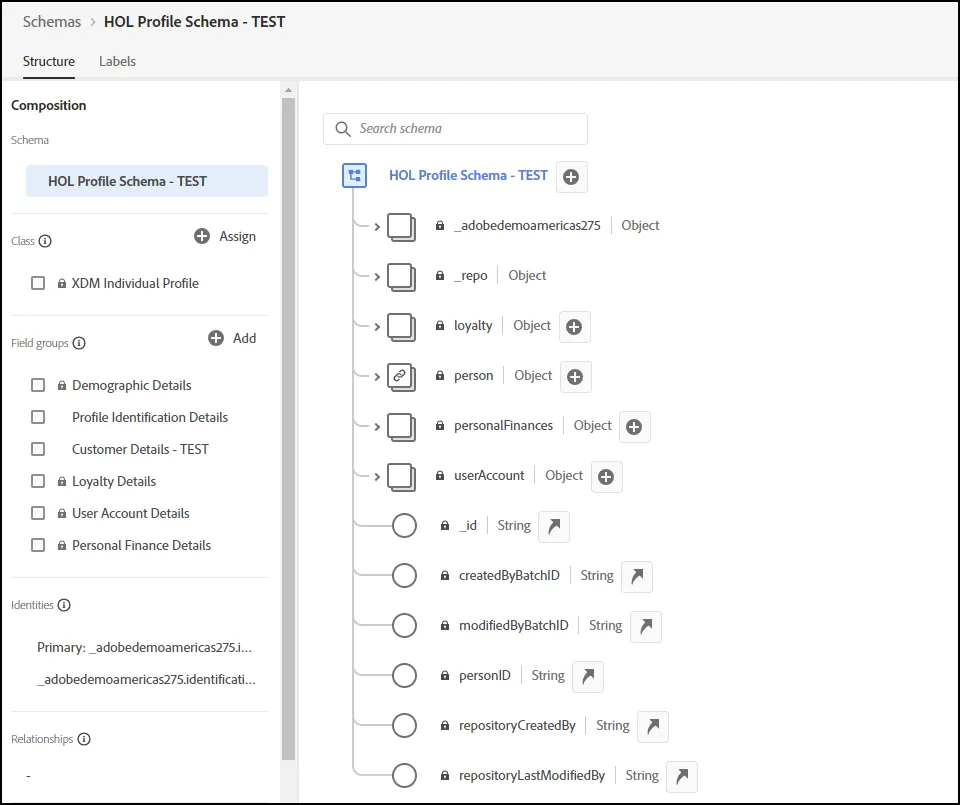Click info icon next to Relationships

coord(84,739)
